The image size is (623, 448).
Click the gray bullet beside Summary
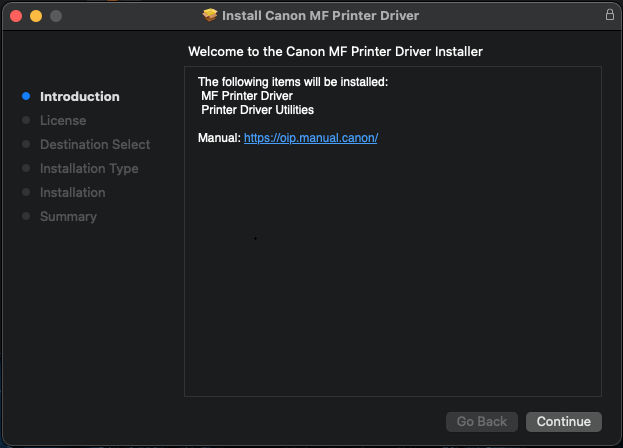coord(26,217)
